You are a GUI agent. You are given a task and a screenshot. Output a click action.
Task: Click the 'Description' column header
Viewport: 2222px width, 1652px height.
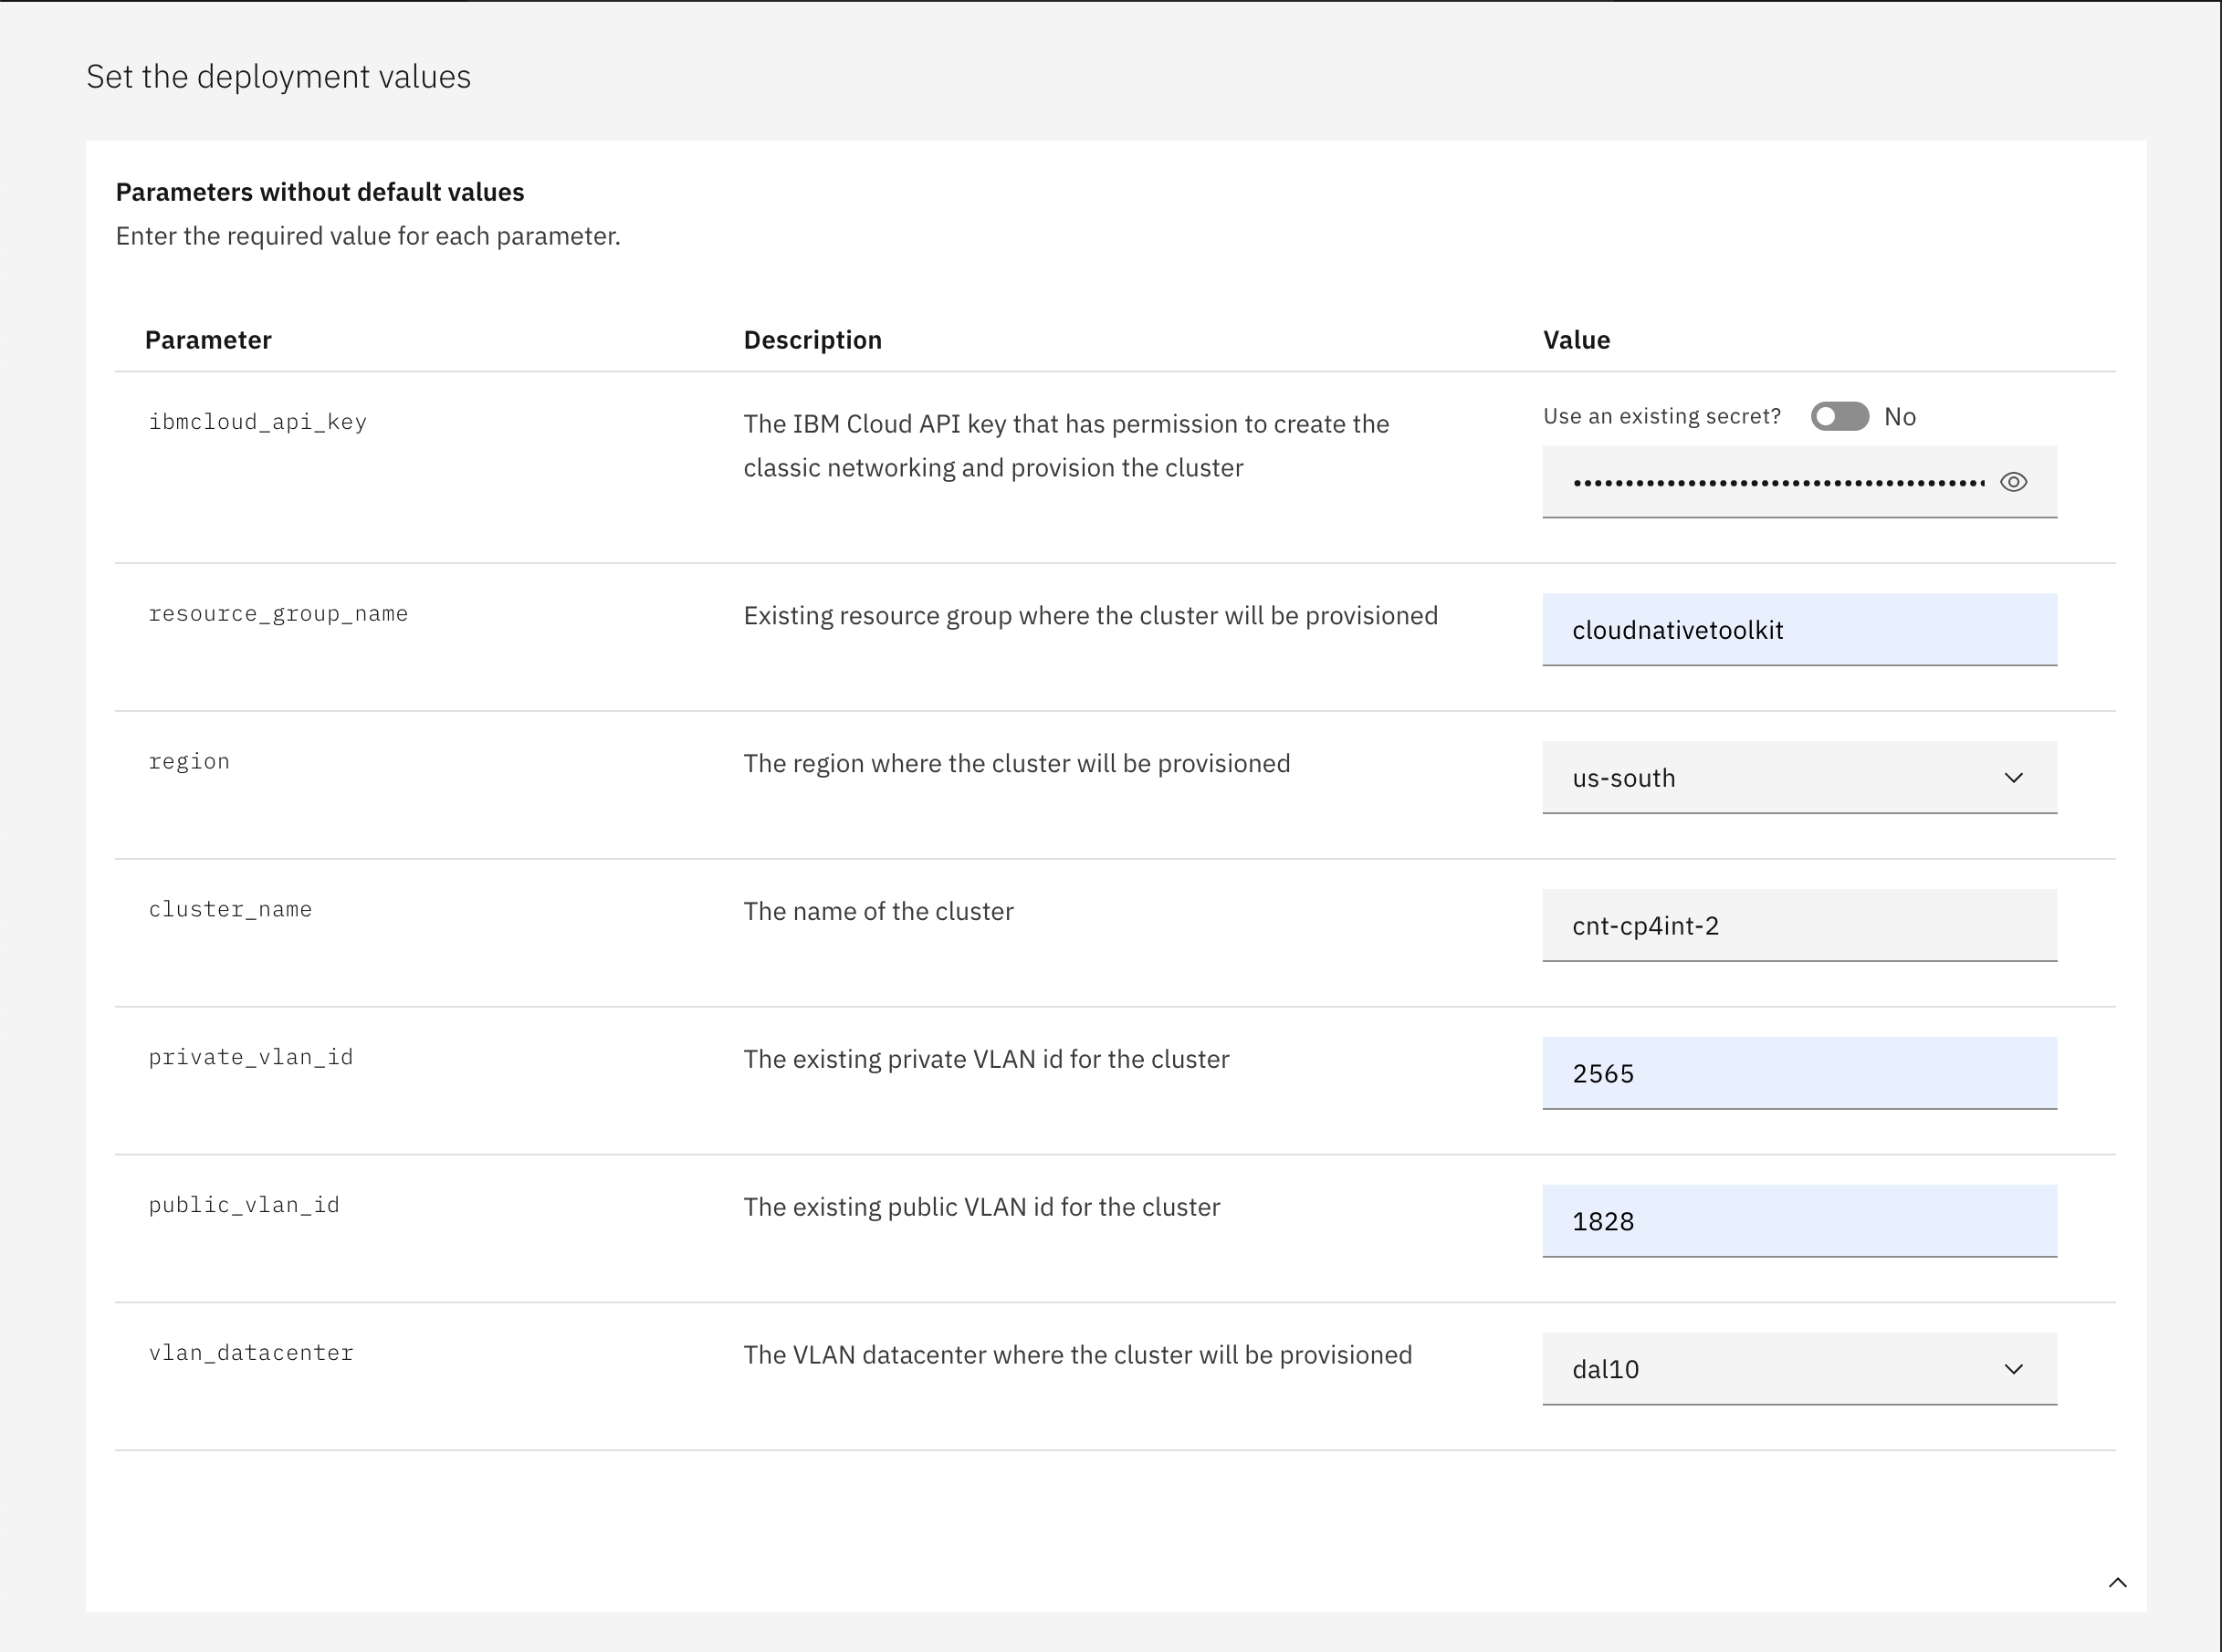(812, 340)
